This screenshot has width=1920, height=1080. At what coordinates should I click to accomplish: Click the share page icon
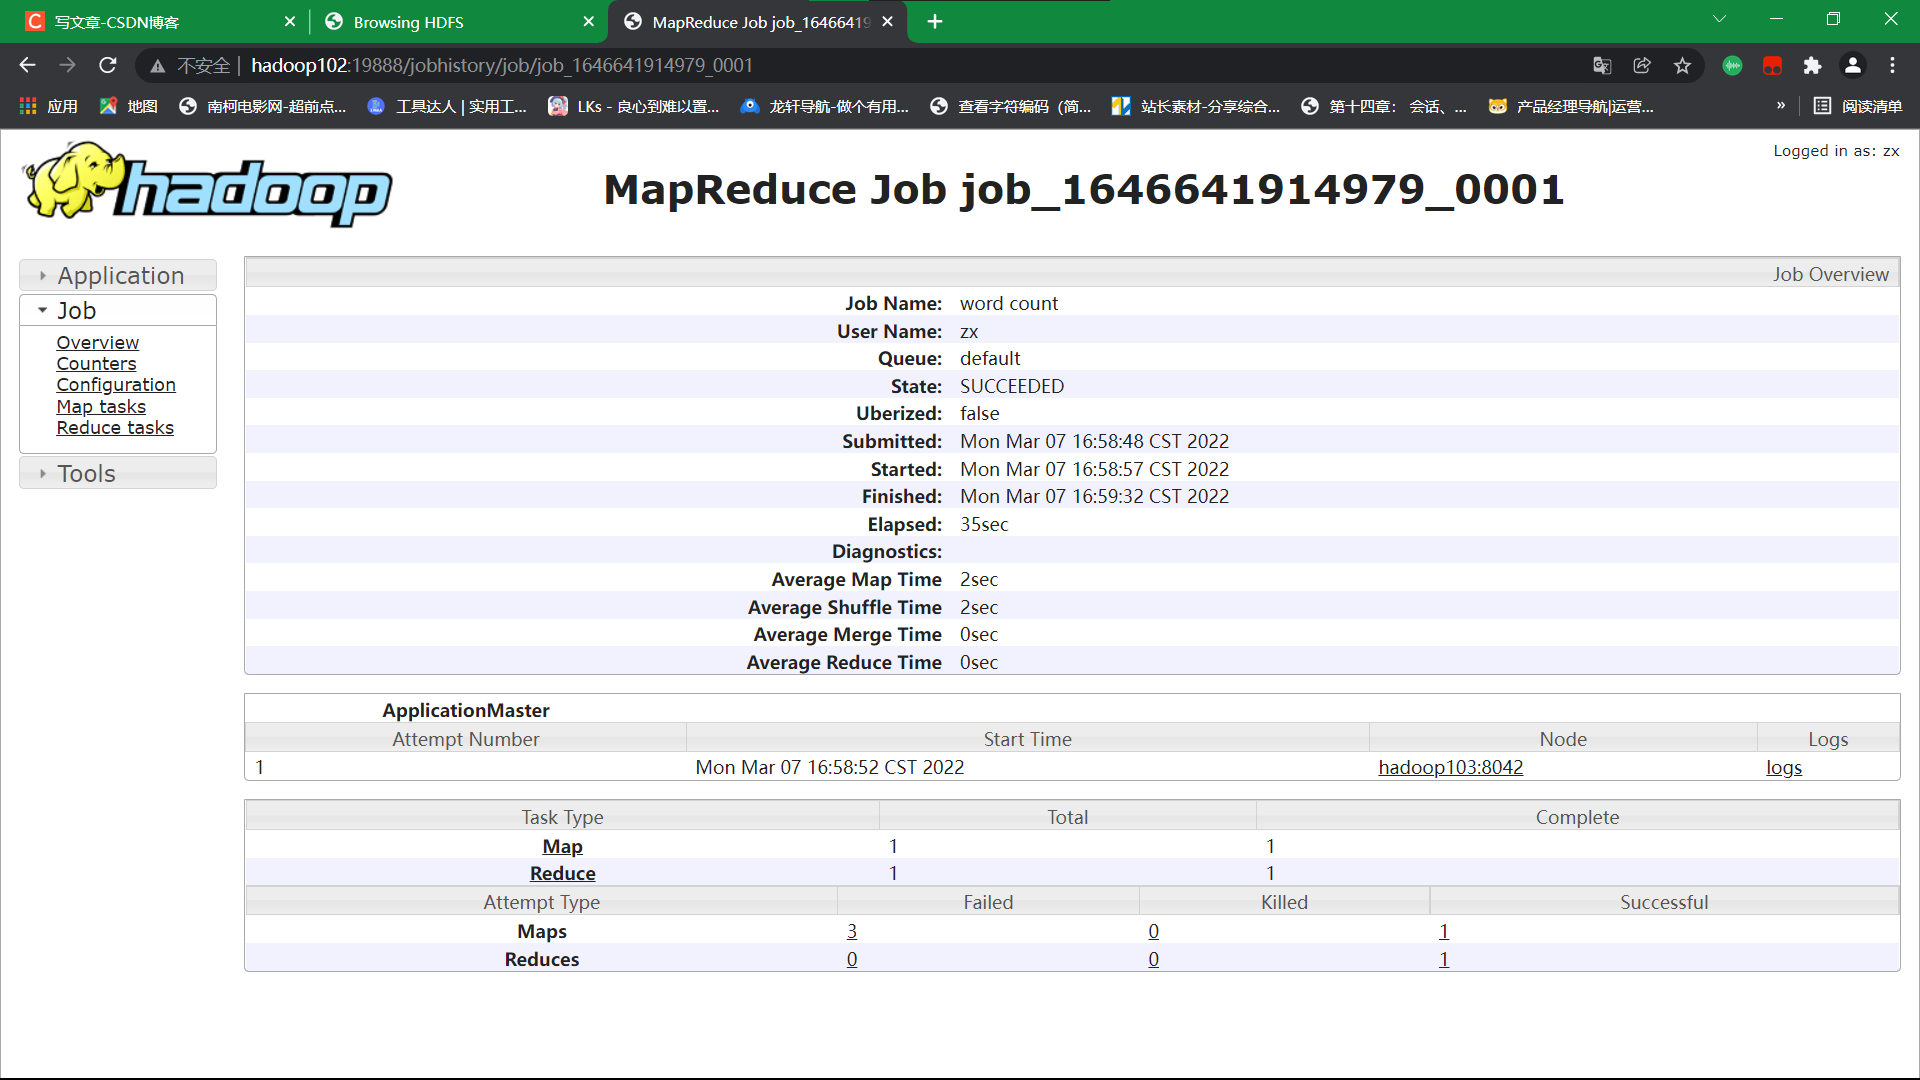(x=1642, y=66)
